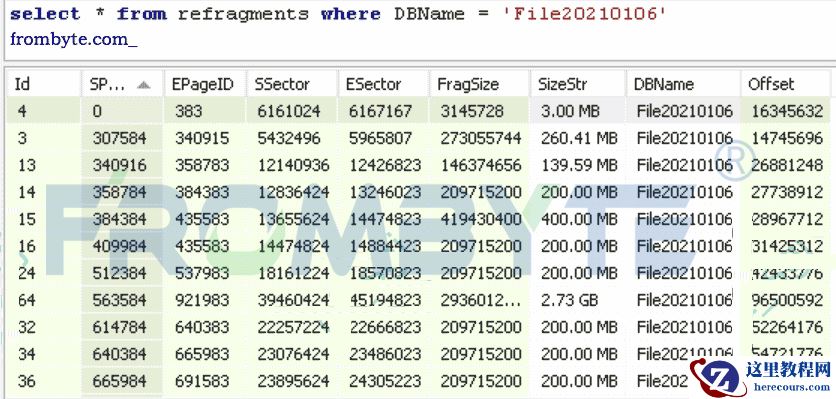Select the Offset cell 16345632
Viewport: 836px width, 399px height.
click(787, 111)
